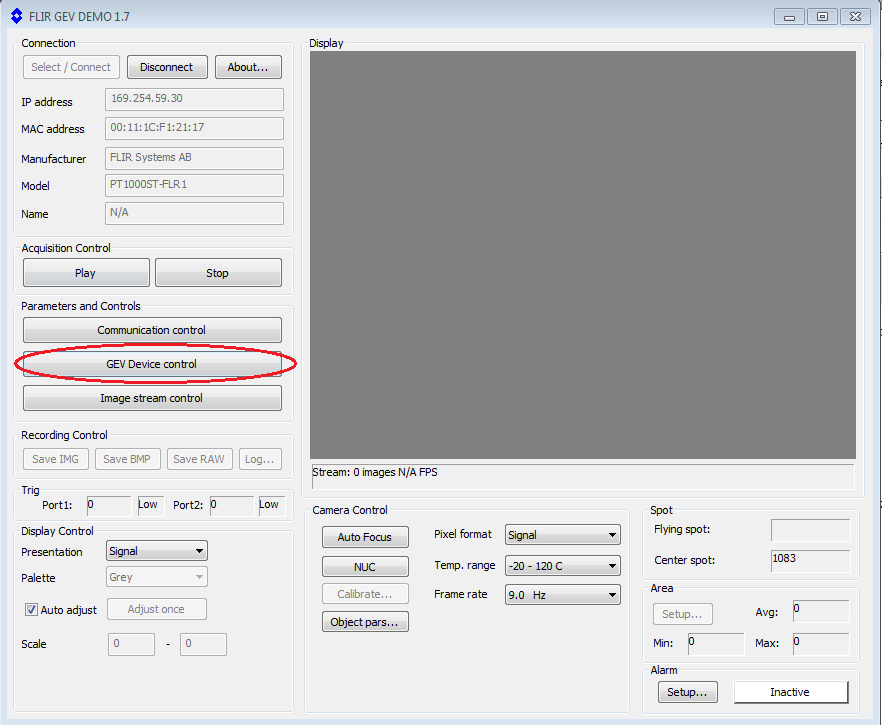Click the Flying spot field
882x725 pixels.
[811, 530]
